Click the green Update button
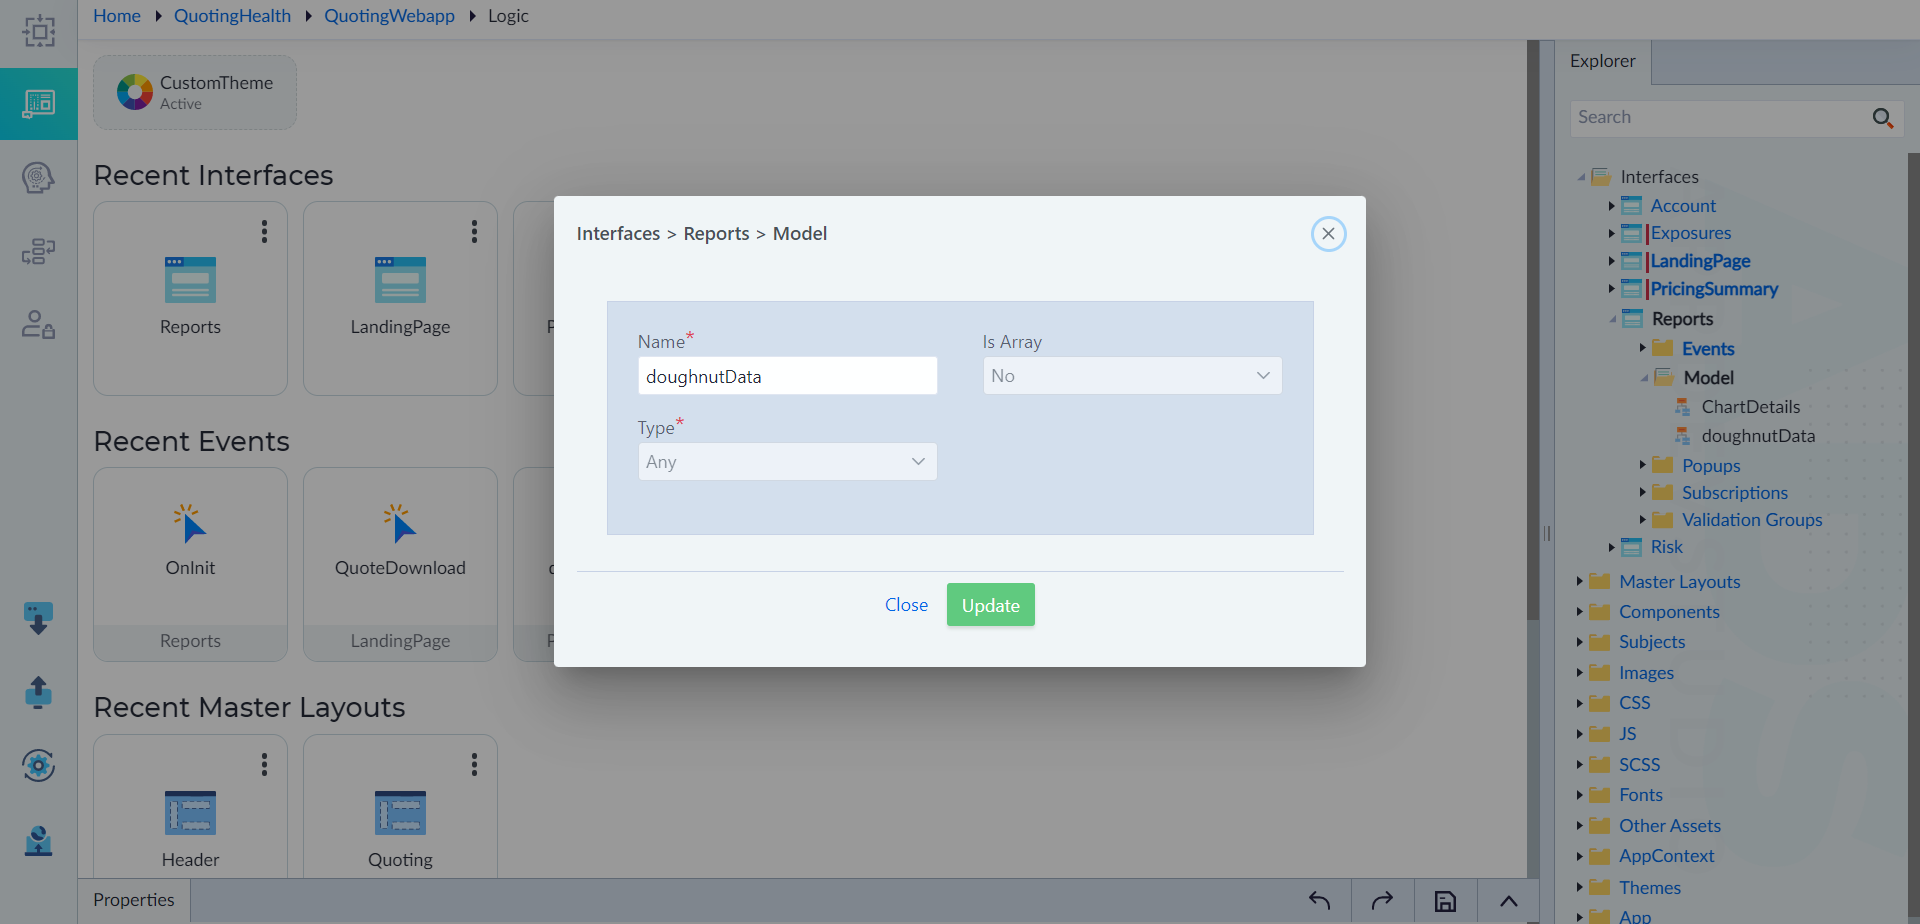Screen dimensions: 1920x924 (x=990, y=605)
